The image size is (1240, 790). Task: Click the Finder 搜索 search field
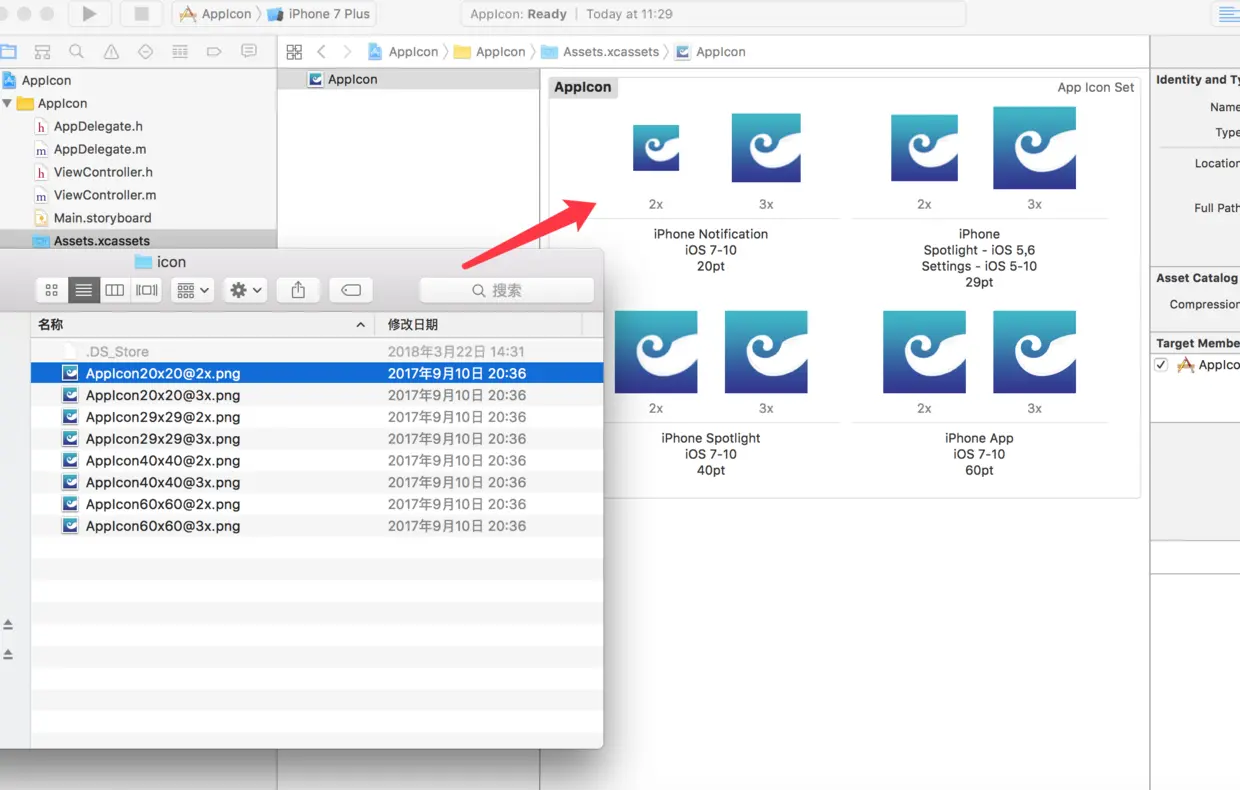[x=506, y=290]
